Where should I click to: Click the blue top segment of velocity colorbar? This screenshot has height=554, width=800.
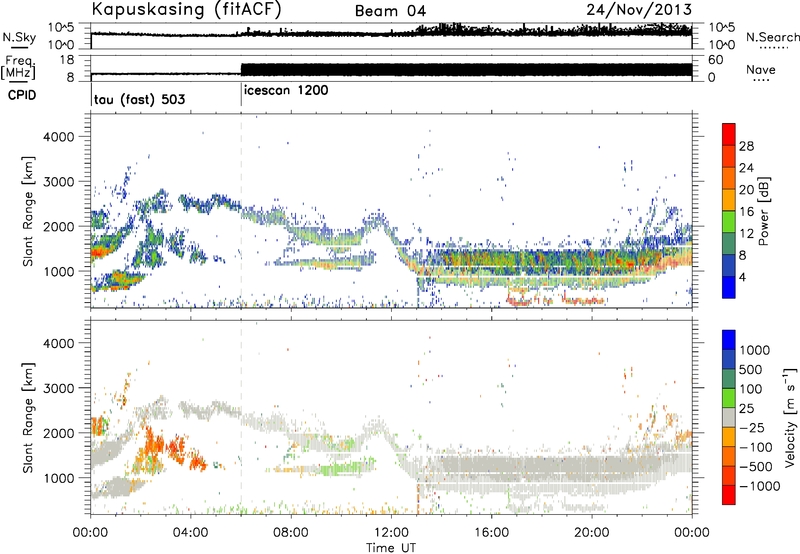tap(729, 340)
